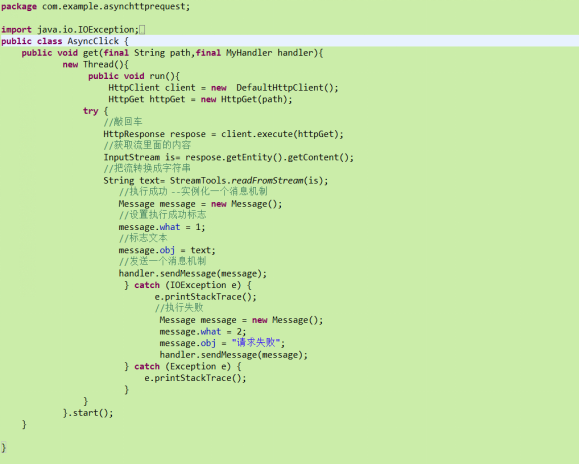This screenshot has height=465, width=580.
Task: Click the 'message.obj = text;' line
Action: click(x=167, y=250)
